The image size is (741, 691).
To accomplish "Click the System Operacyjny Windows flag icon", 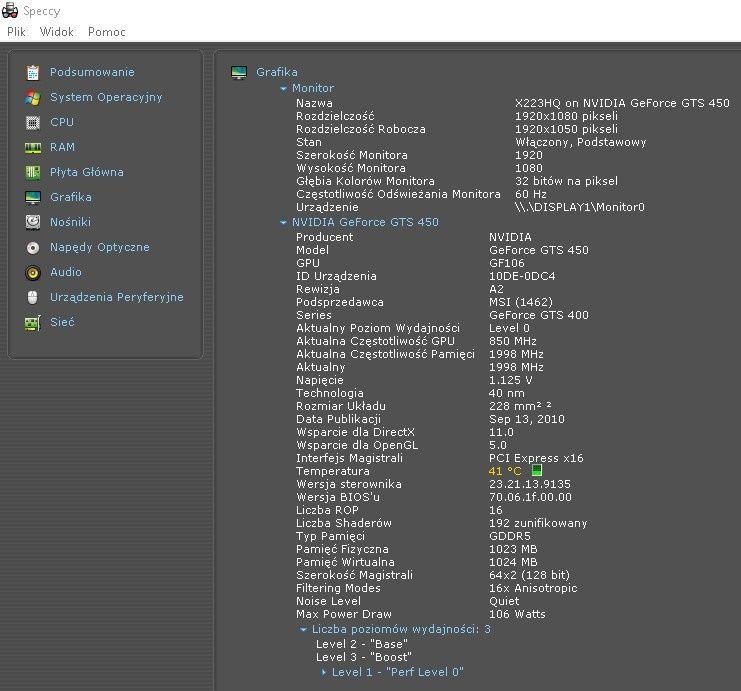I will tap(33, 97).
